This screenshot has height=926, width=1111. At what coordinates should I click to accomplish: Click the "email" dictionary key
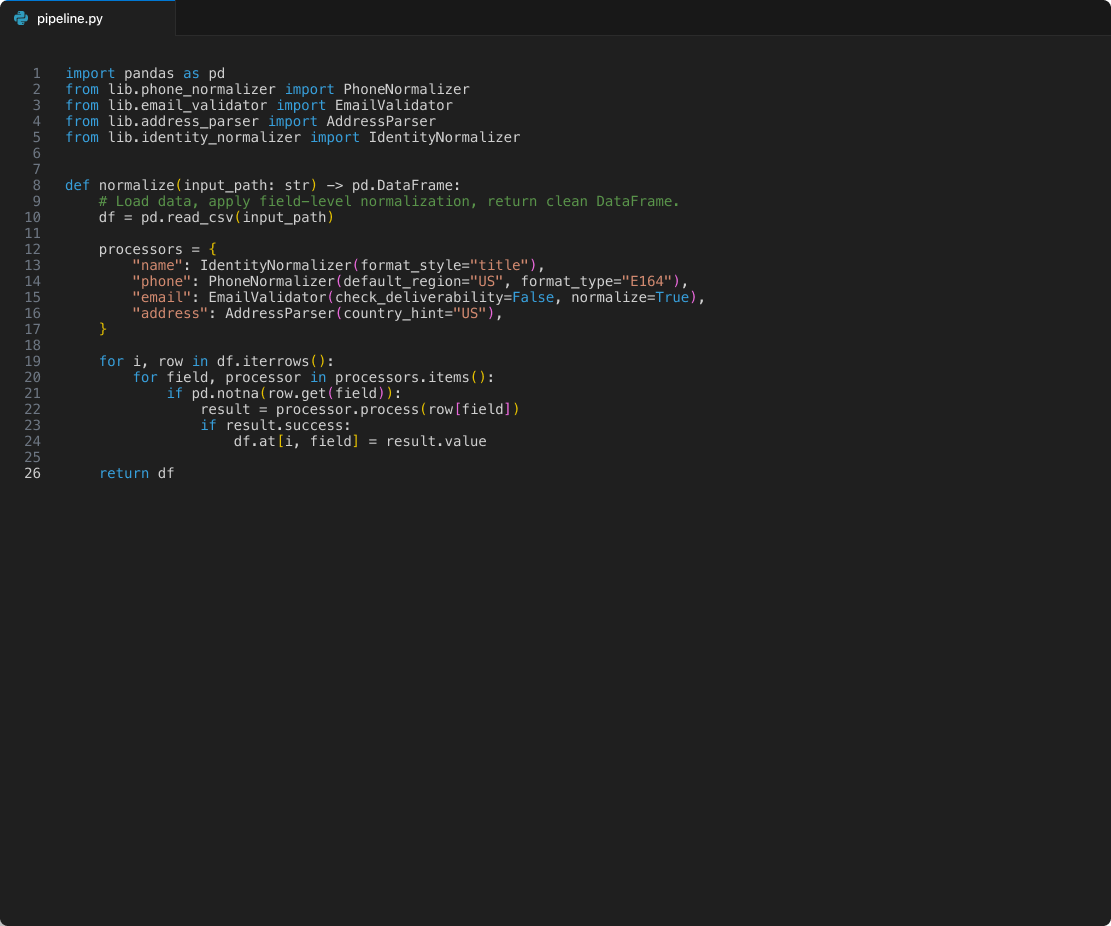[x=162, y=298]
